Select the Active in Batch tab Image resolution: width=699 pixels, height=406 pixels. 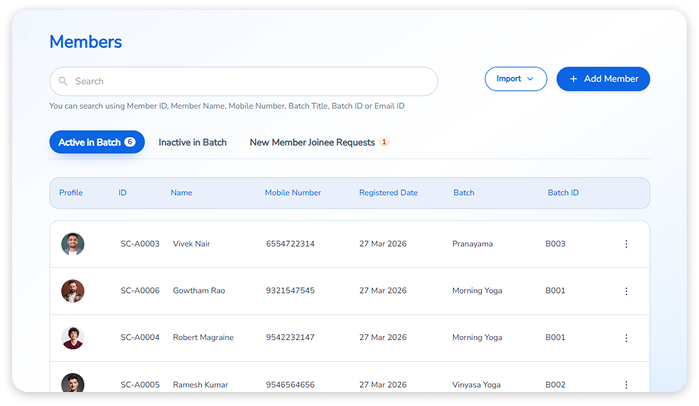[97, 142]
